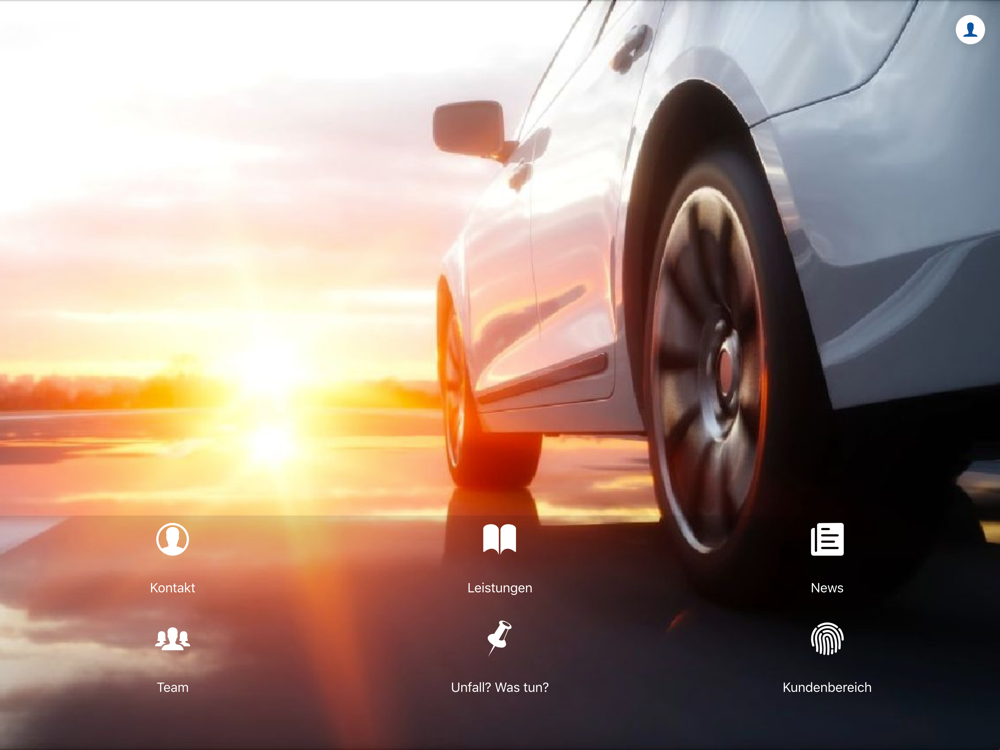Open the News newspaper icon
This screenshot has width=1000, height=750.
pyautogui.click(x=827, y=540)
